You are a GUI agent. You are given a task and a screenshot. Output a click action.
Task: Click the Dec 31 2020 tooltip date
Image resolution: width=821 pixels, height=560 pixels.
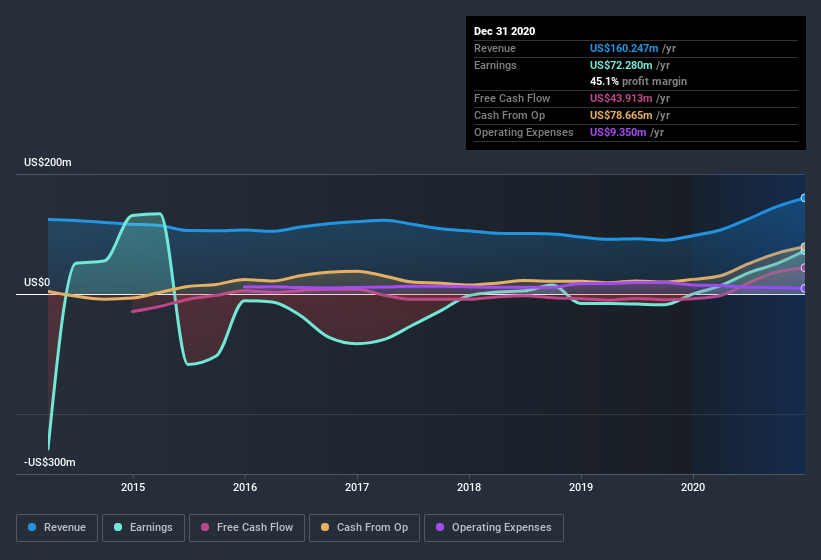504,31
